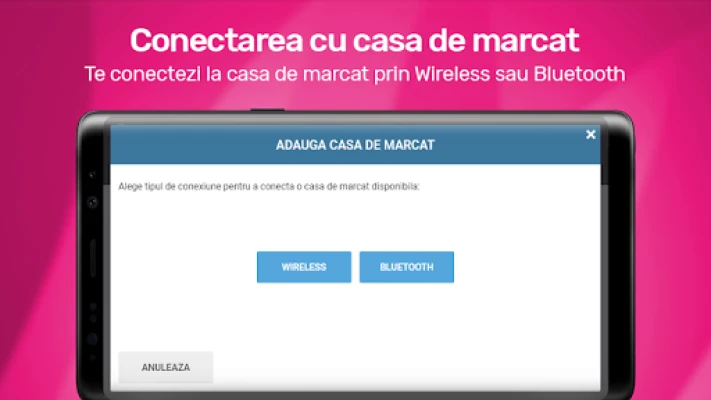Image resolution: width=711 pixels, height=400 pixels.
Task: Click the word 'Conectarea' in the headline
Action: 216,40
